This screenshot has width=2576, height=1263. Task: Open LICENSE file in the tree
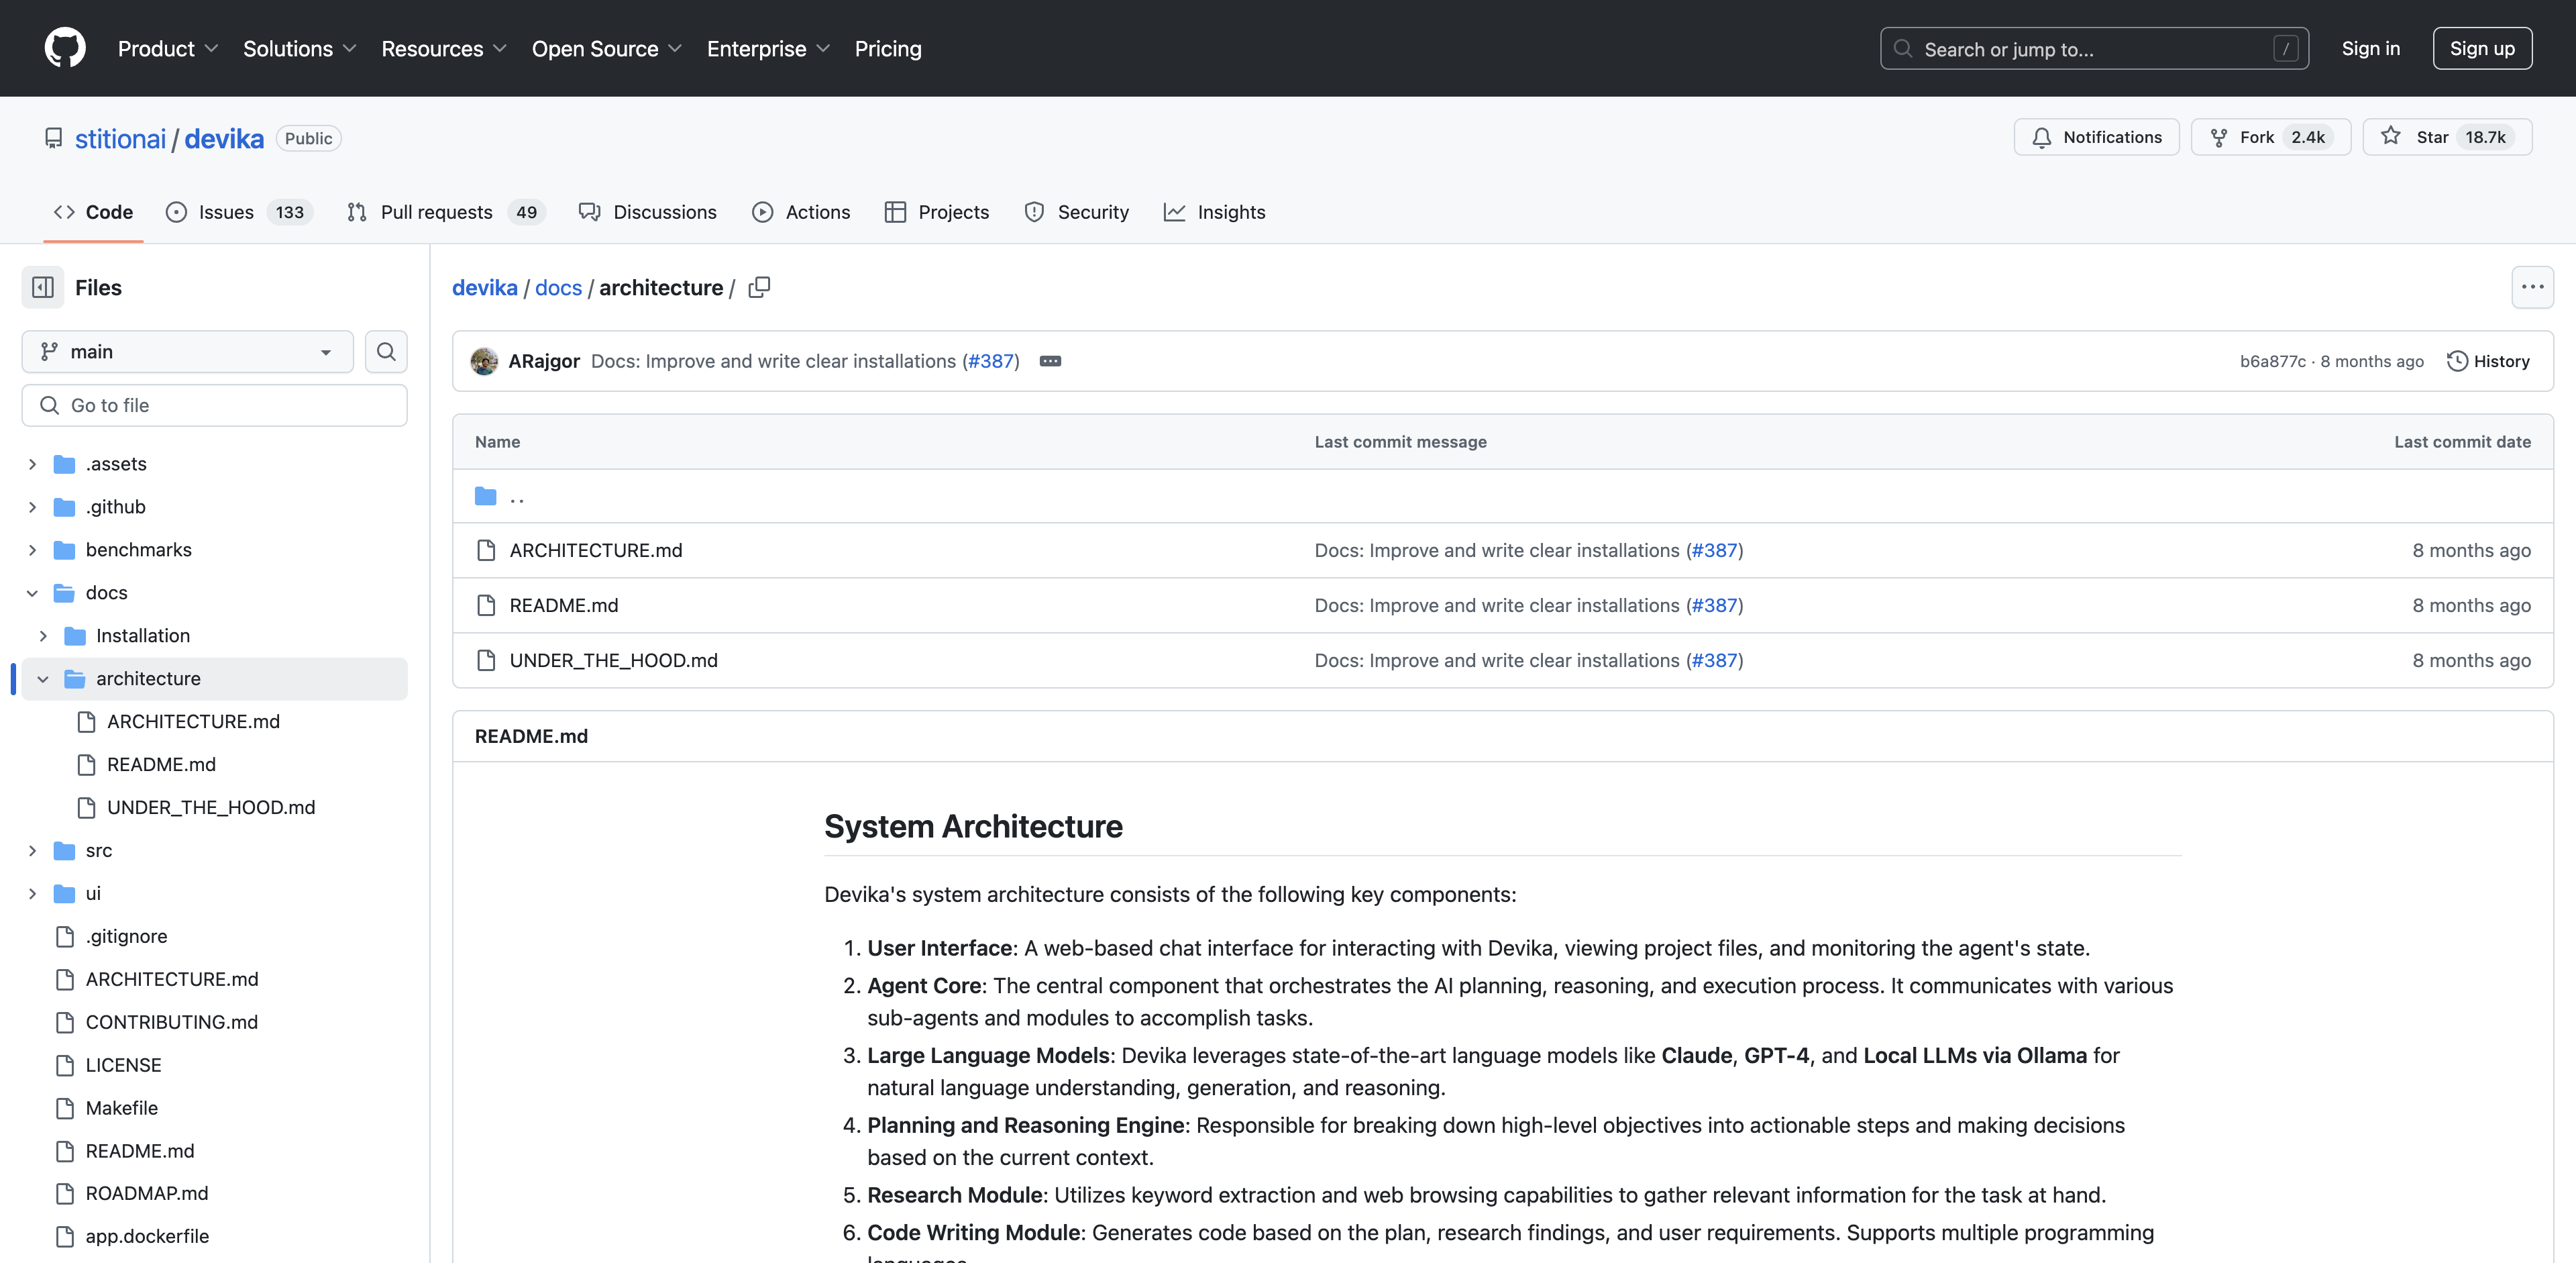pos(123,1065)
